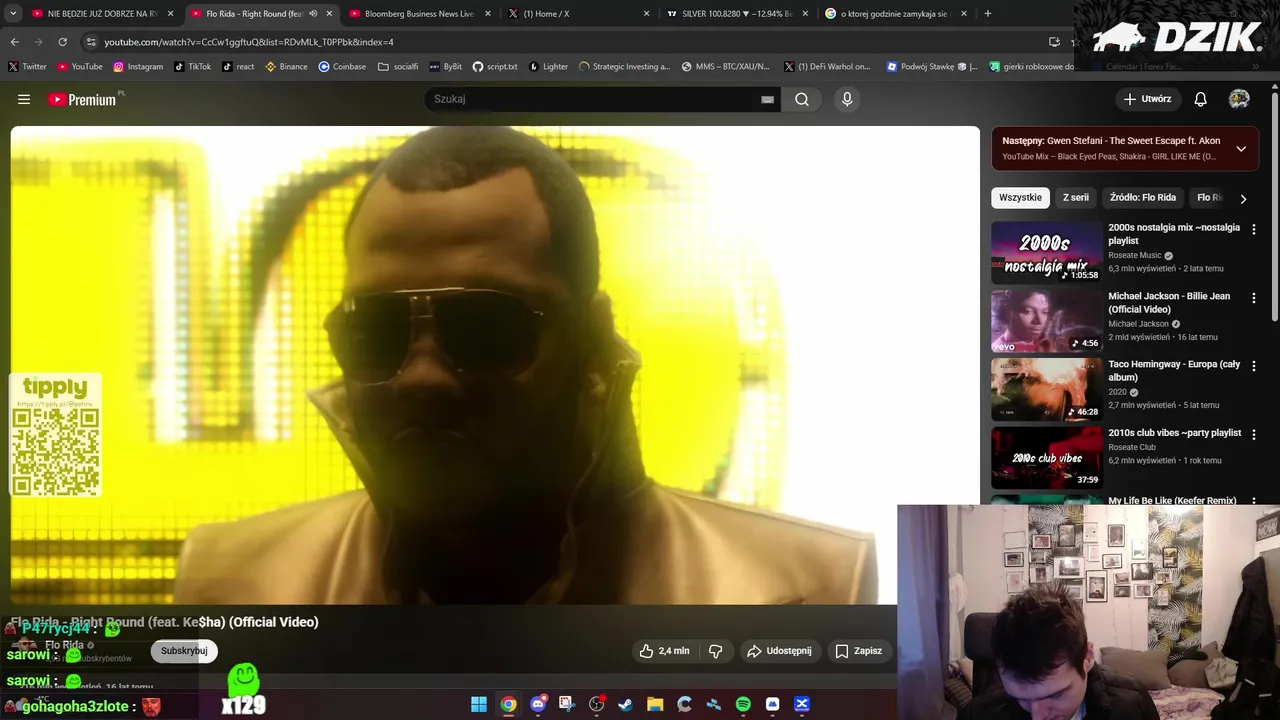Open the TikTok bookmark
This screenshot has height=720, width=1280.
pyautogui.click(x=192, y=67)
